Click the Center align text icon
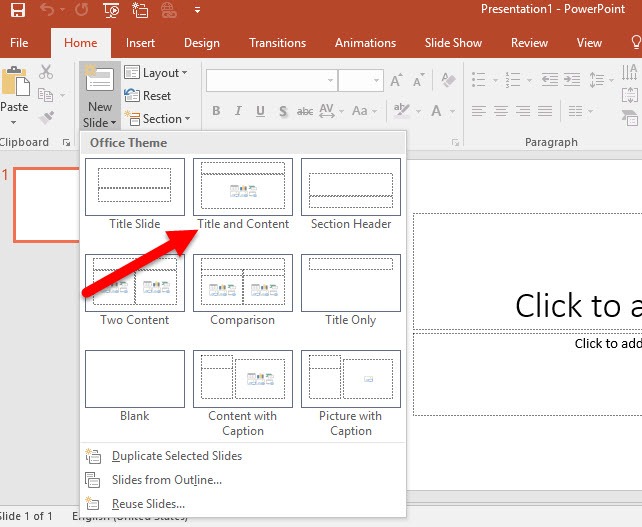642x527 pixels. point(500,111)
